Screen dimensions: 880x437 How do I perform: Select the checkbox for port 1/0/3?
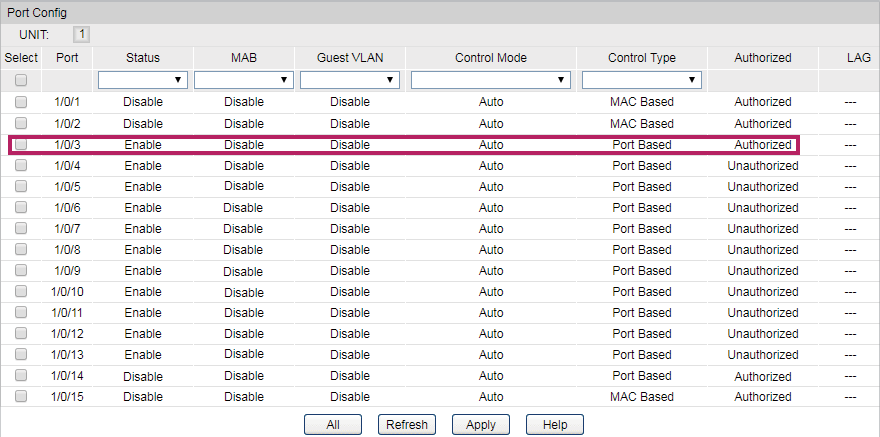pos(21,145)
